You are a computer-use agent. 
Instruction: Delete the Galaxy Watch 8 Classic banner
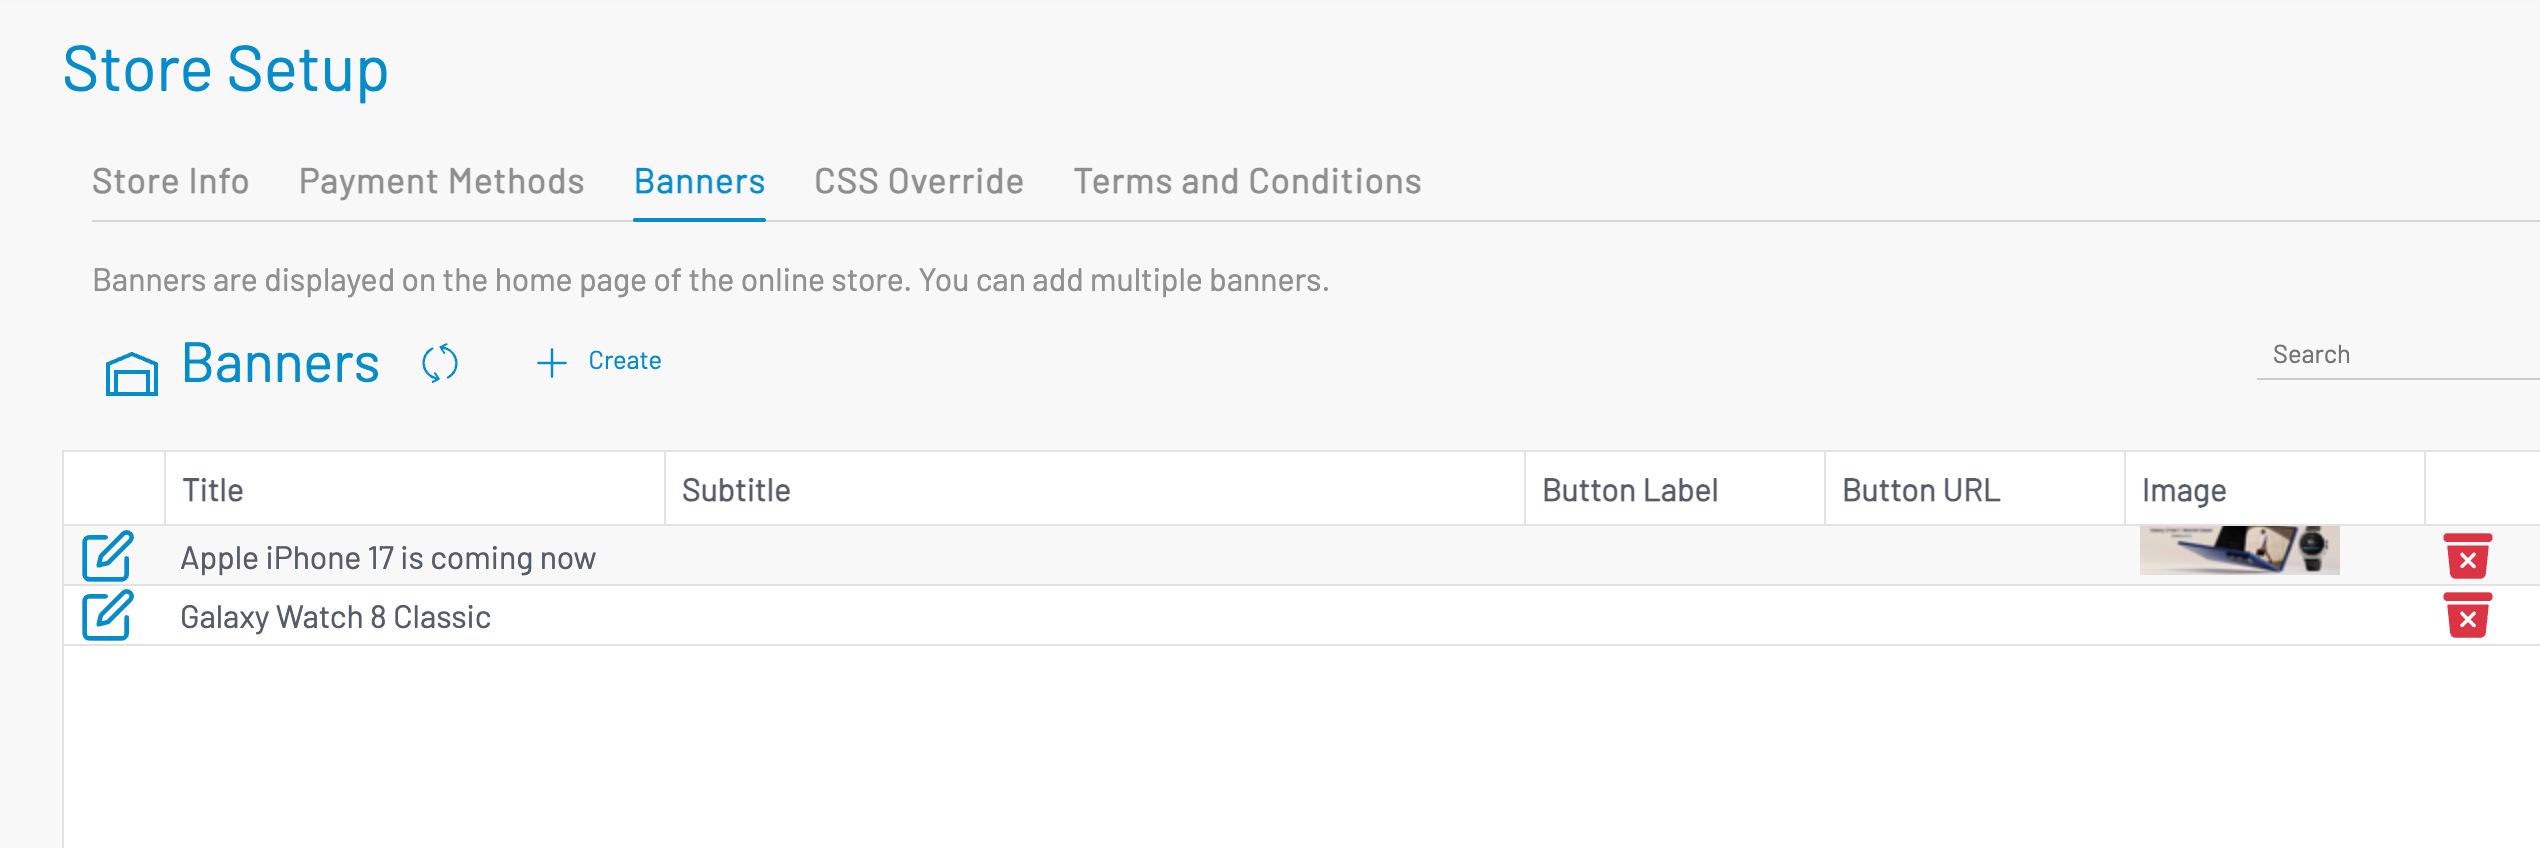(x=2467, y=615)
